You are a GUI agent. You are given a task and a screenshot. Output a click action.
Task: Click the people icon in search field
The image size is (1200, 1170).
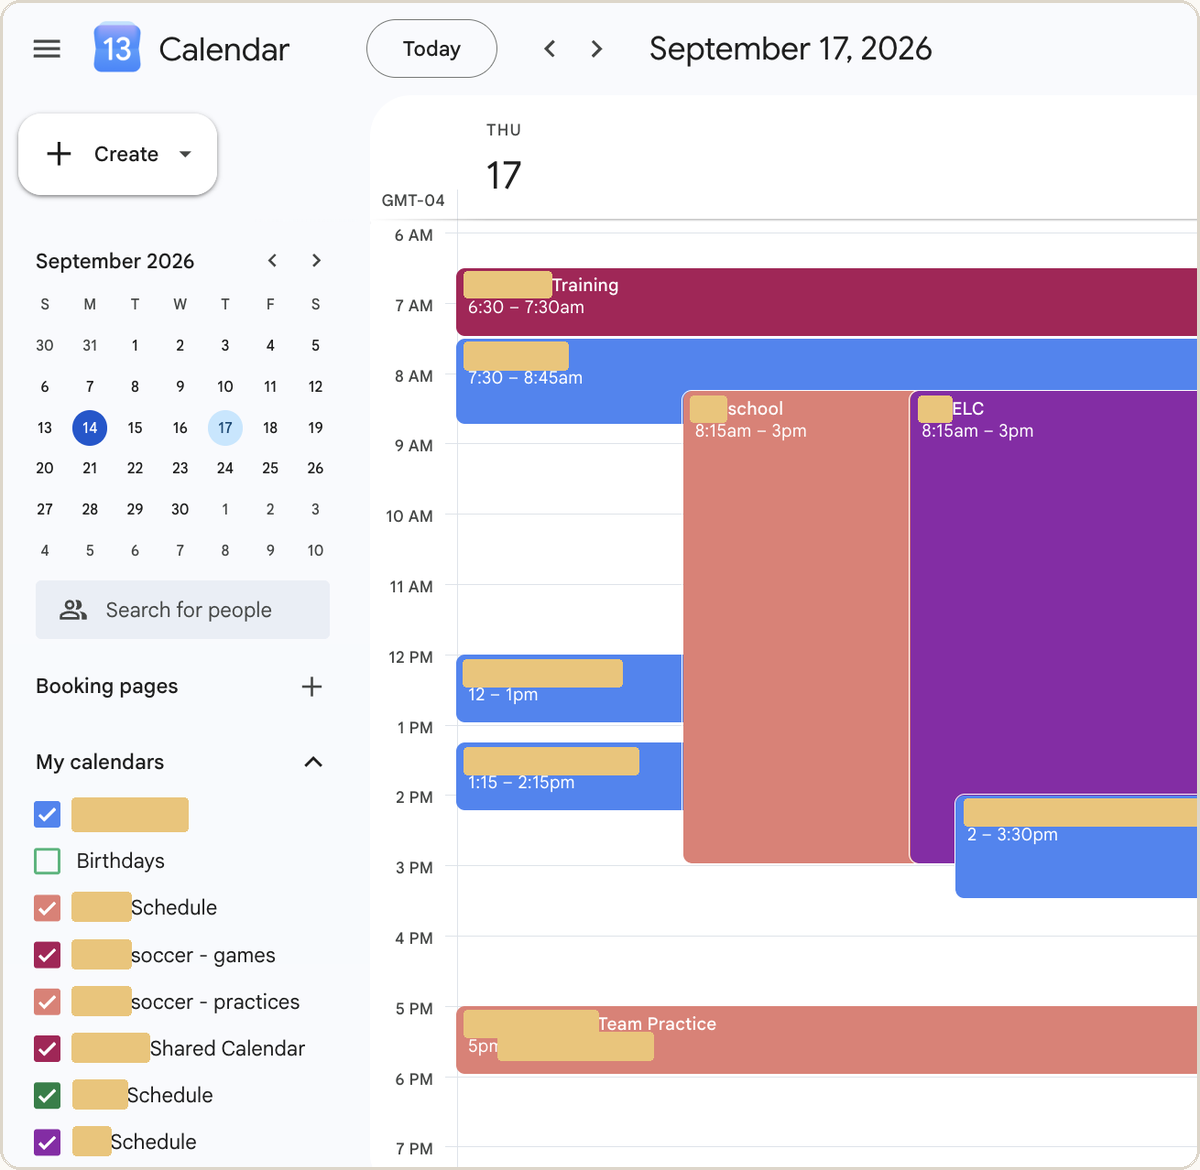pos(73,610)
